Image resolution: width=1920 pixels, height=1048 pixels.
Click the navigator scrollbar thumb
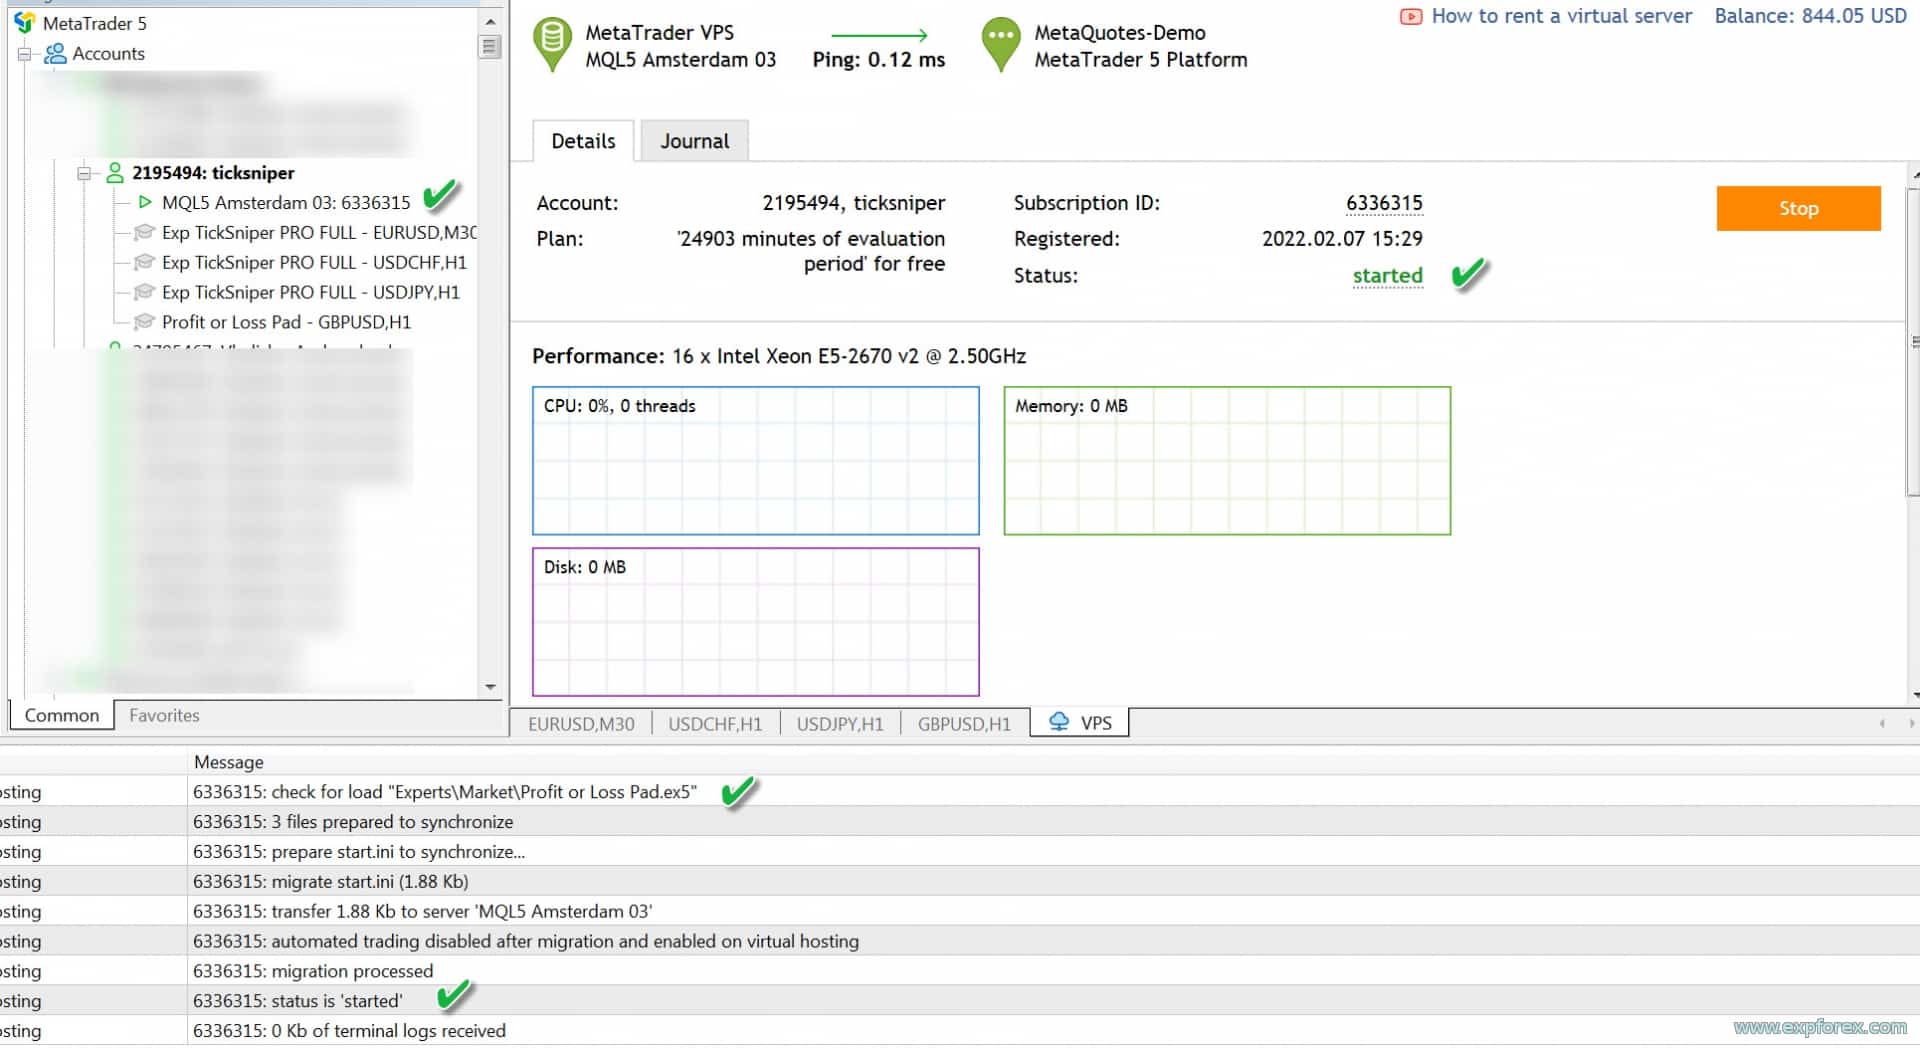[489, 46]
